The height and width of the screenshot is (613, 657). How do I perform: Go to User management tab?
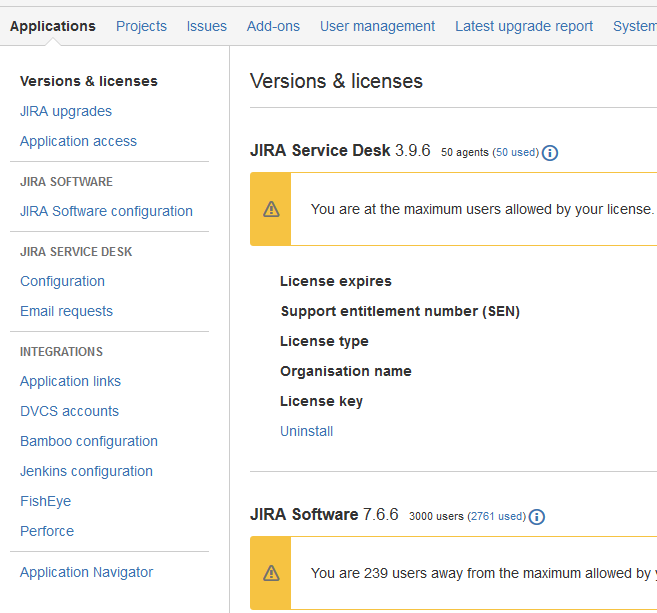click(378, 26)
